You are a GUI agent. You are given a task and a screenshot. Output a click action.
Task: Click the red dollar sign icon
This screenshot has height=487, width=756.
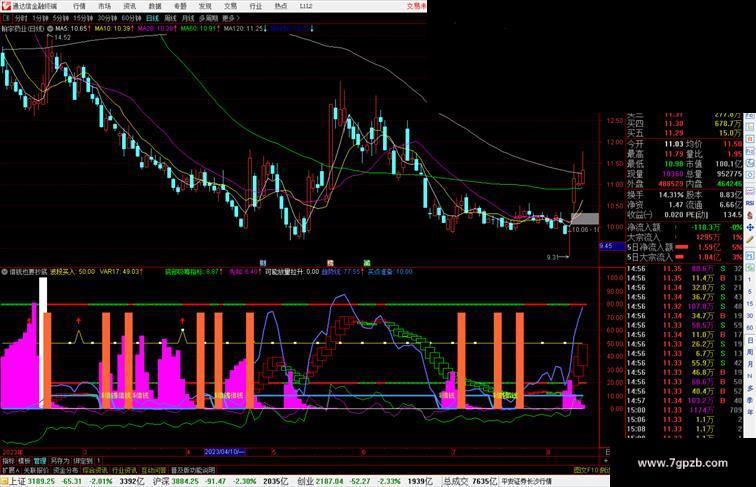click(x=750, y=215)
